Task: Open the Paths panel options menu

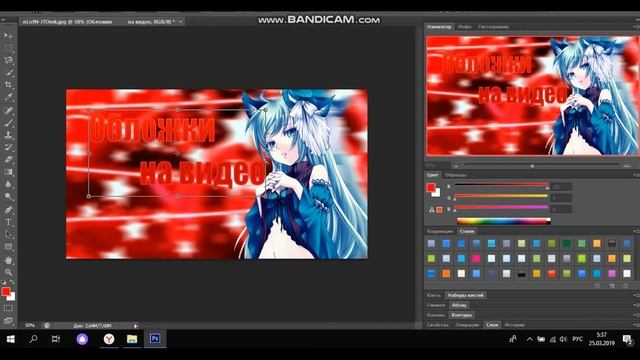Action: [636, 315]
